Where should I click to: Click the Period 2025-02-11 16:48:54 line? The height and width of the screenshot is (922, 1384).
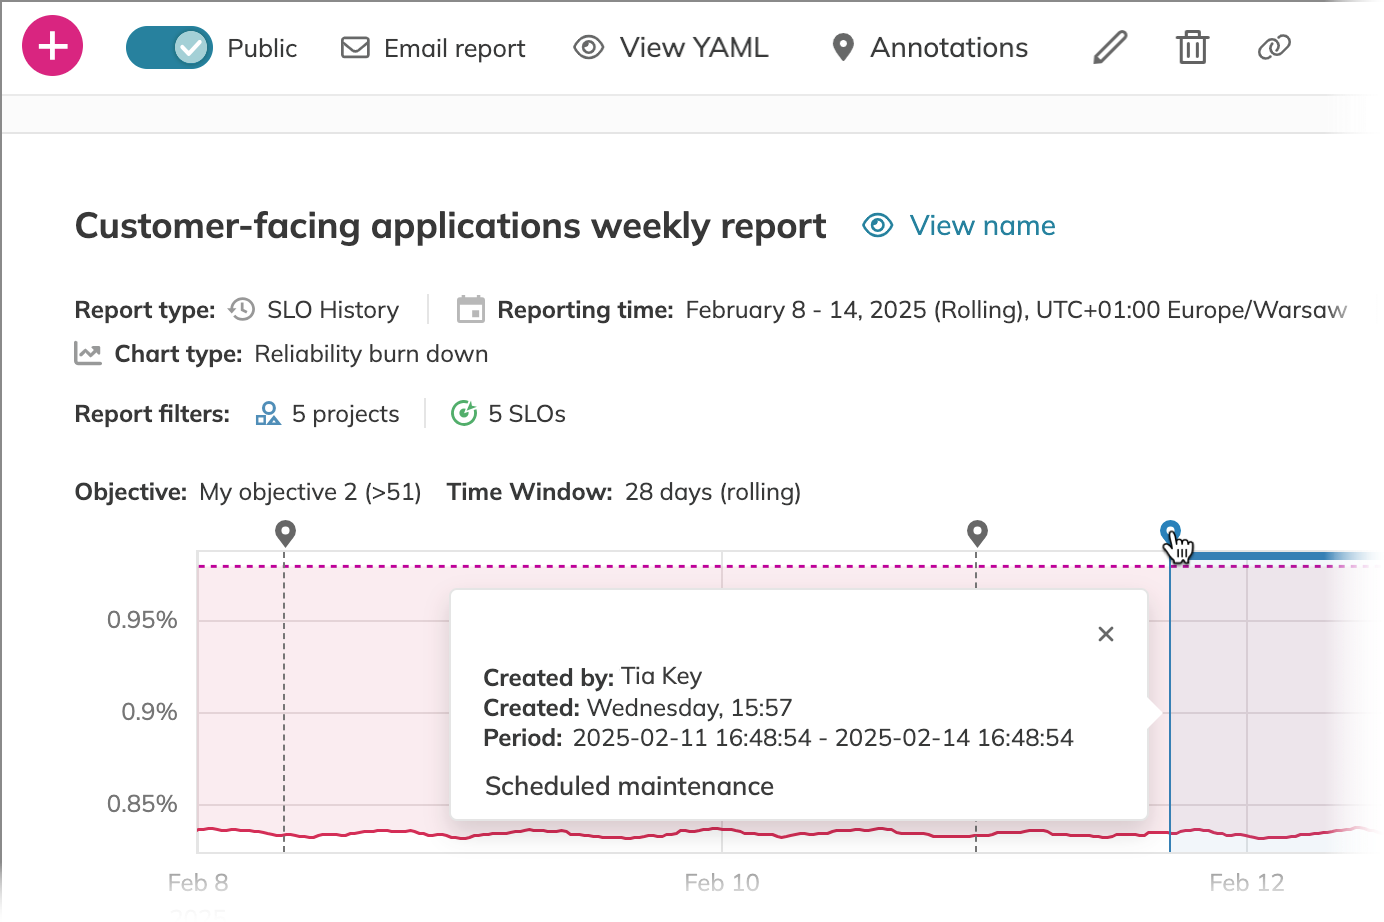[x=778, y=738]
